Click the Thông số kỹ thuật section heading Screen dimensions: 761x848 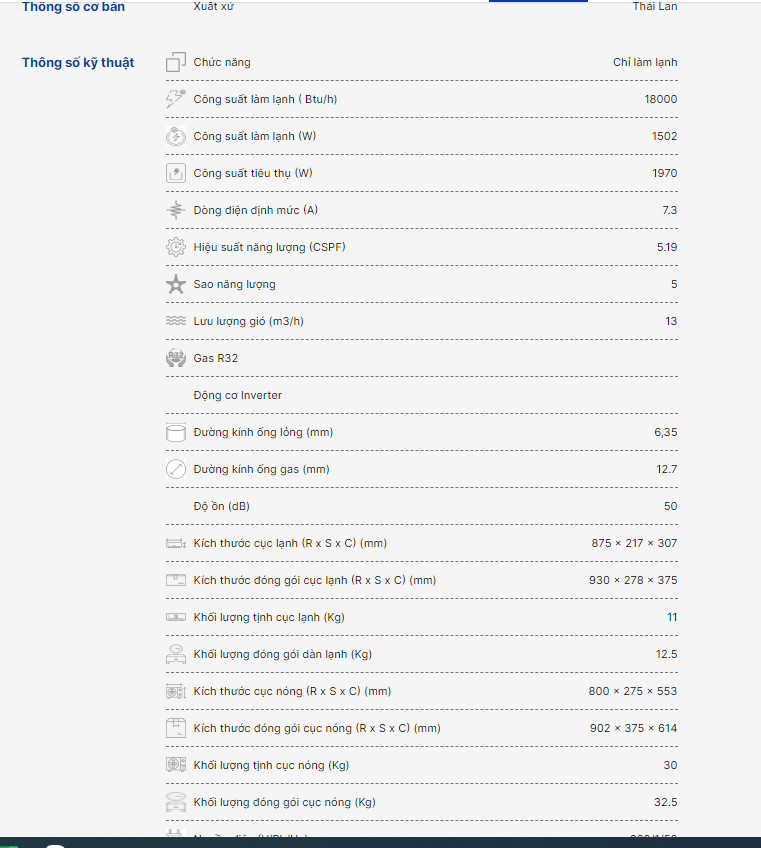tap(78, 63)
